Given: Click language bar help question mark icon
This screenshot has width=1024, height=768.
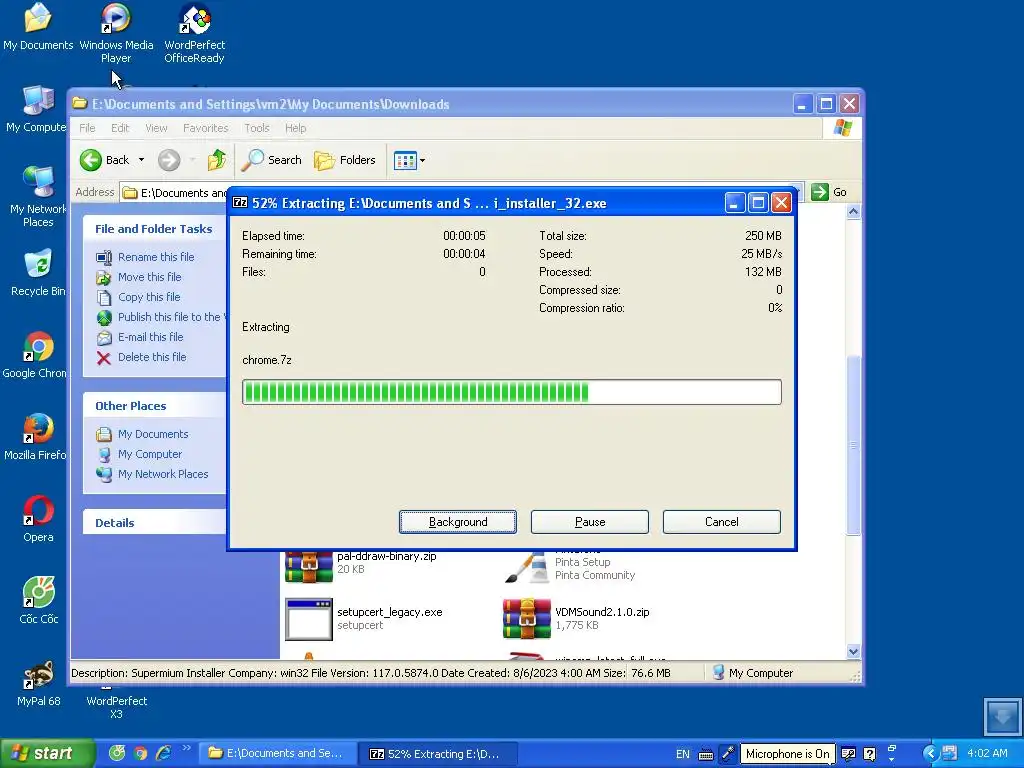Looking at the screenshot, I should pos(869,754).
